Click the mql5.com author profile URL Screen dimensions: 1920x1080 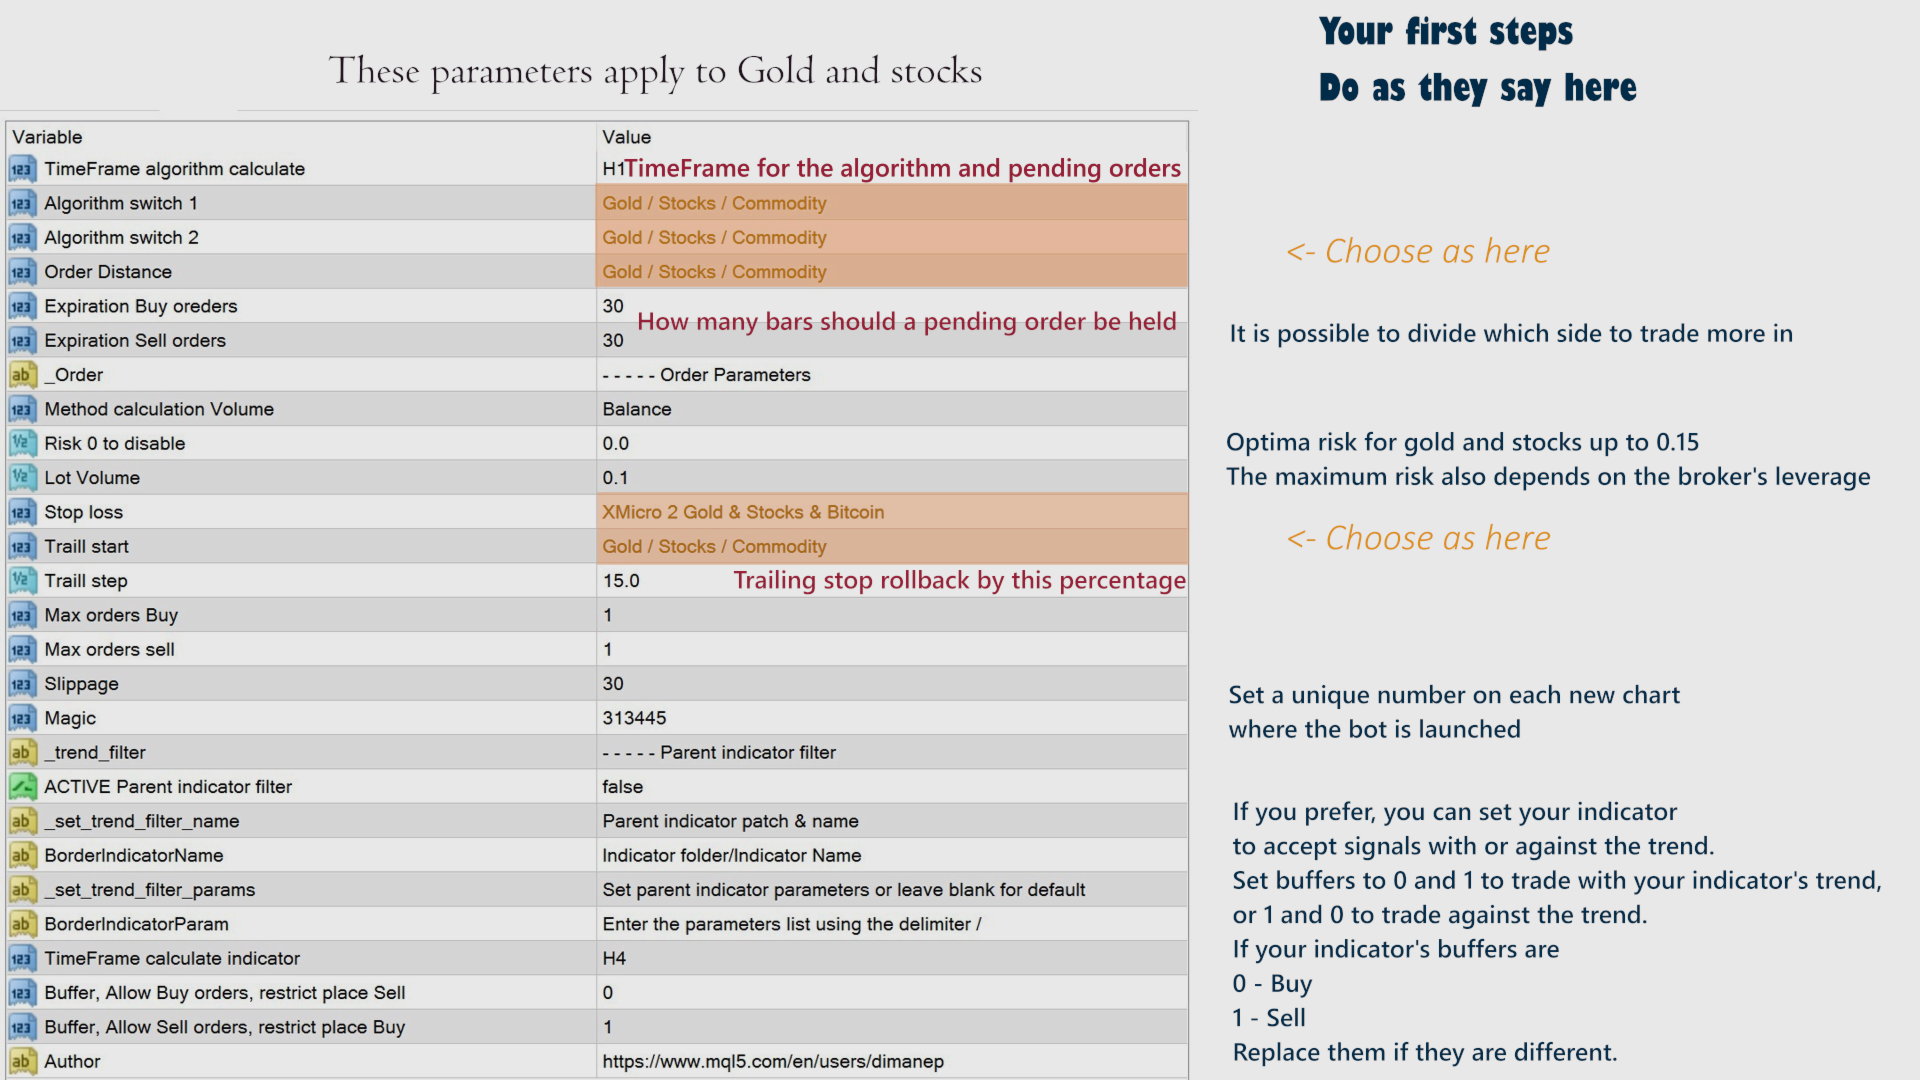pos(772,1062)
